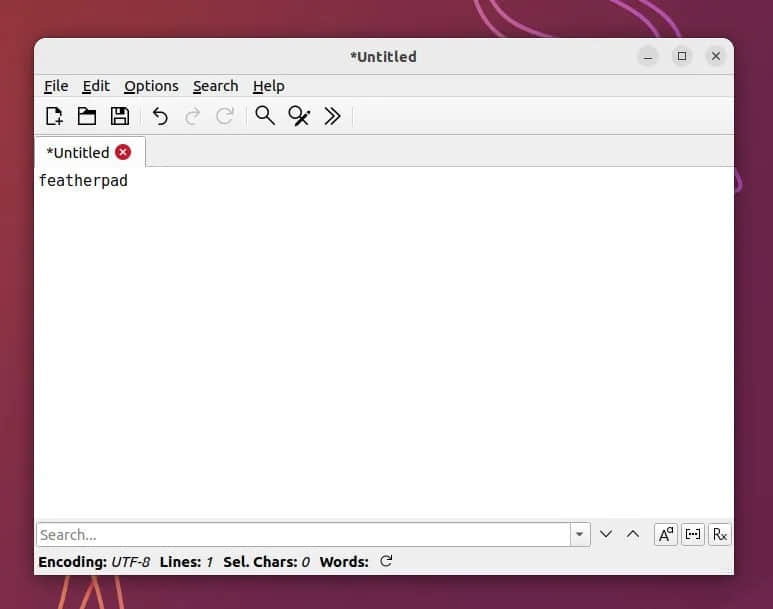Refresh the word count in status bar
773x609 pixels.
pyautogui.click(x=386, y=561)
